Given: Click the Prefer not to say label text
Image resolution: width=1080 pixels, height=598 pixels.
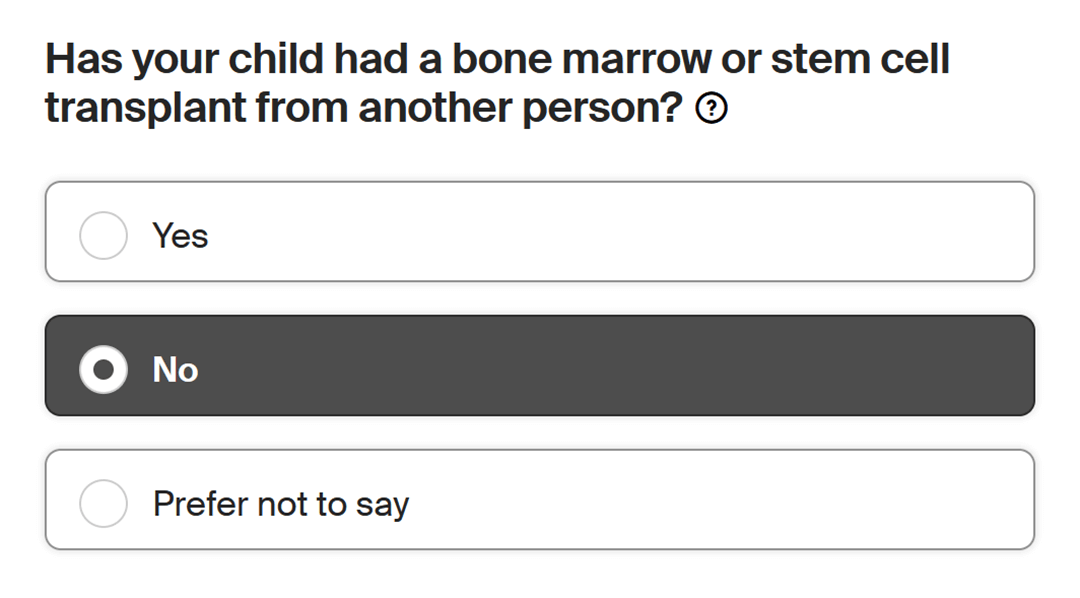Looking at the screenshot, I should pos(281,503).
